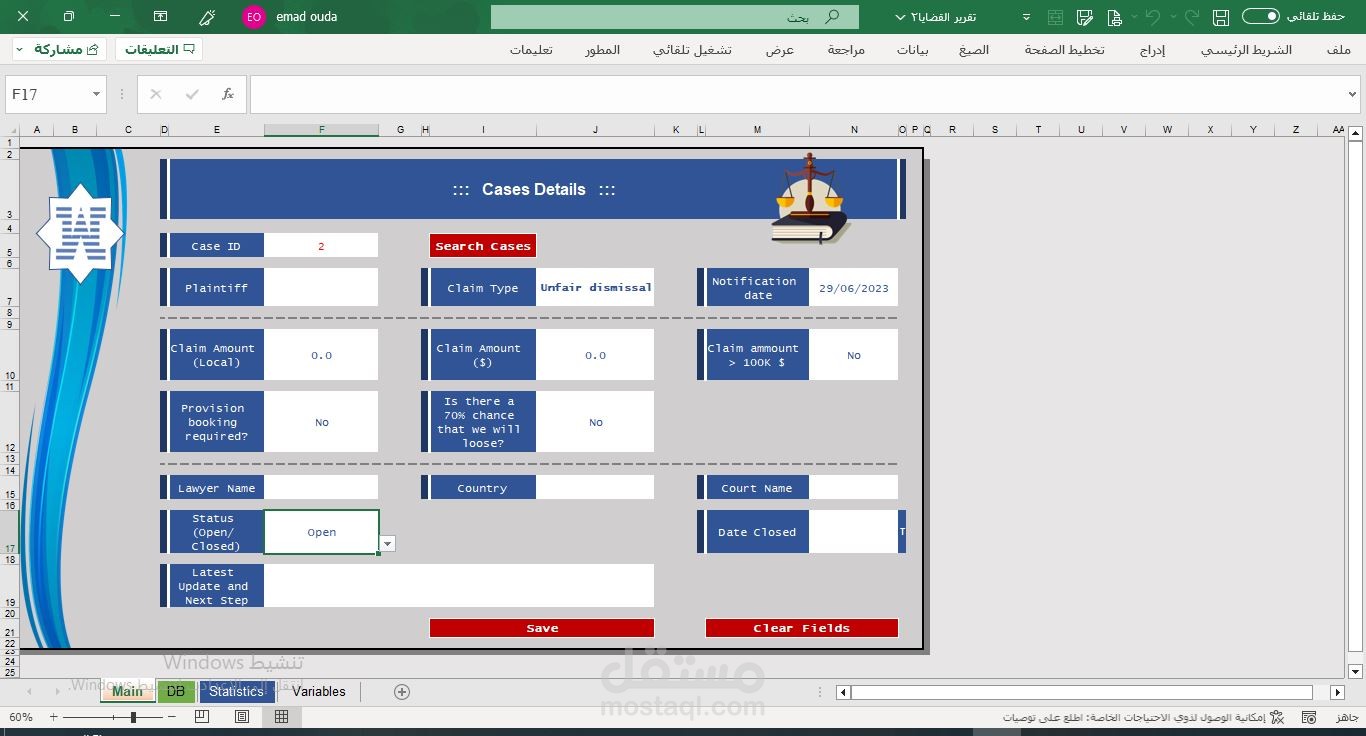Click the Save As pencil-disk icon
This screenshot has height=736, width=1366.
pyautogui.click(x=1084, y=17)
